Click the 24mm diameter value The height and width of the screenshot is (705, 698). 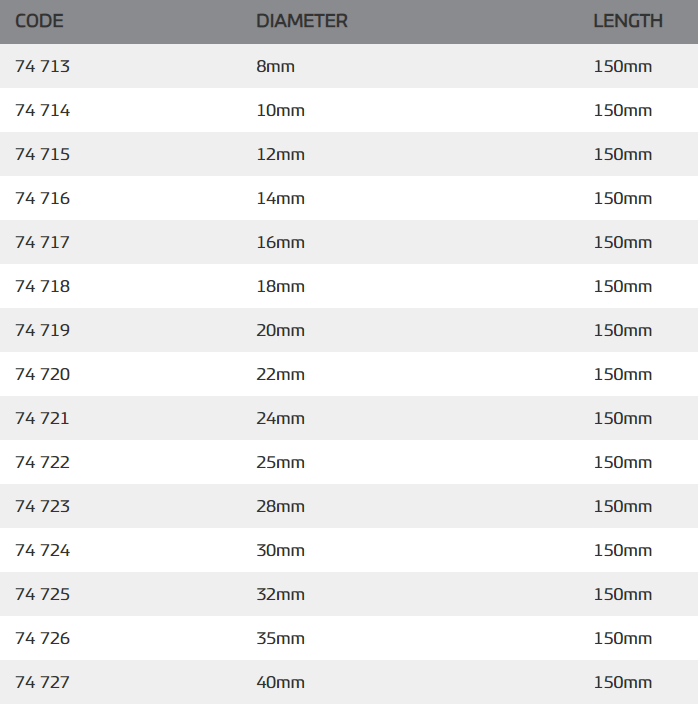pos(280,419)
